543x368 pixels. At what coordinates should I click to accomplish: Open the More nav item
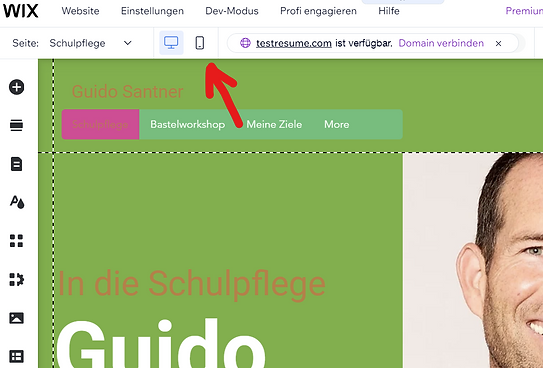(x=337, y=124)
